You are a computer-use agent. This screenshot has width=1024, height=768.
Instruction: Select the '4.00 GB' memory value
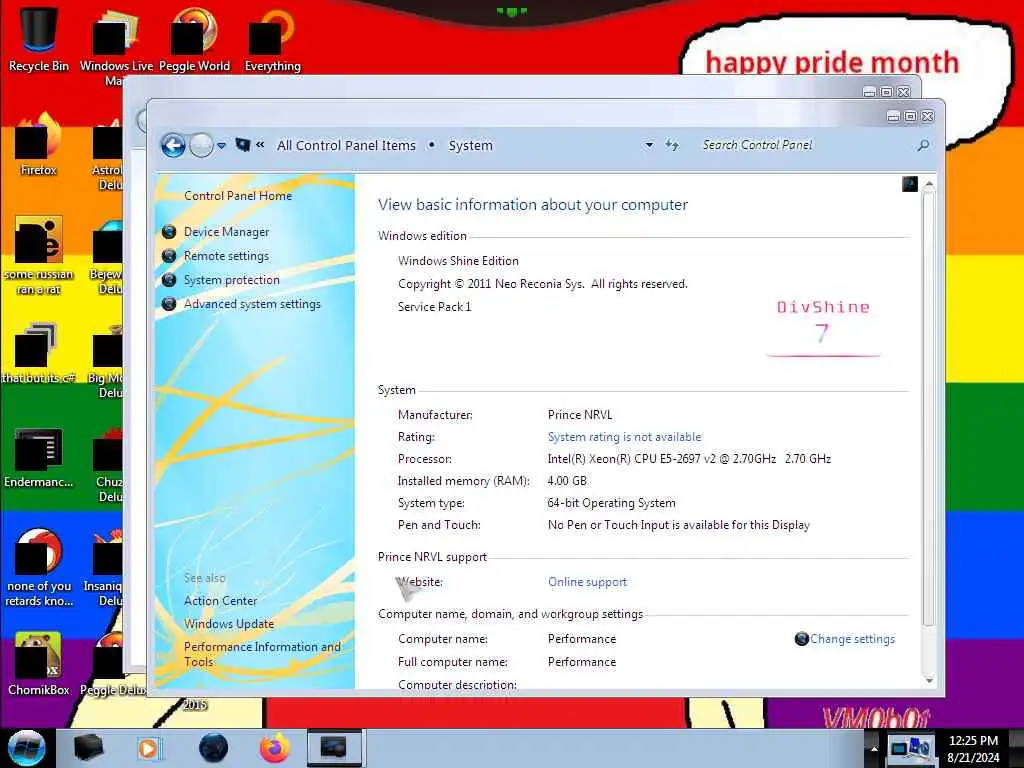tap(567, 481)
